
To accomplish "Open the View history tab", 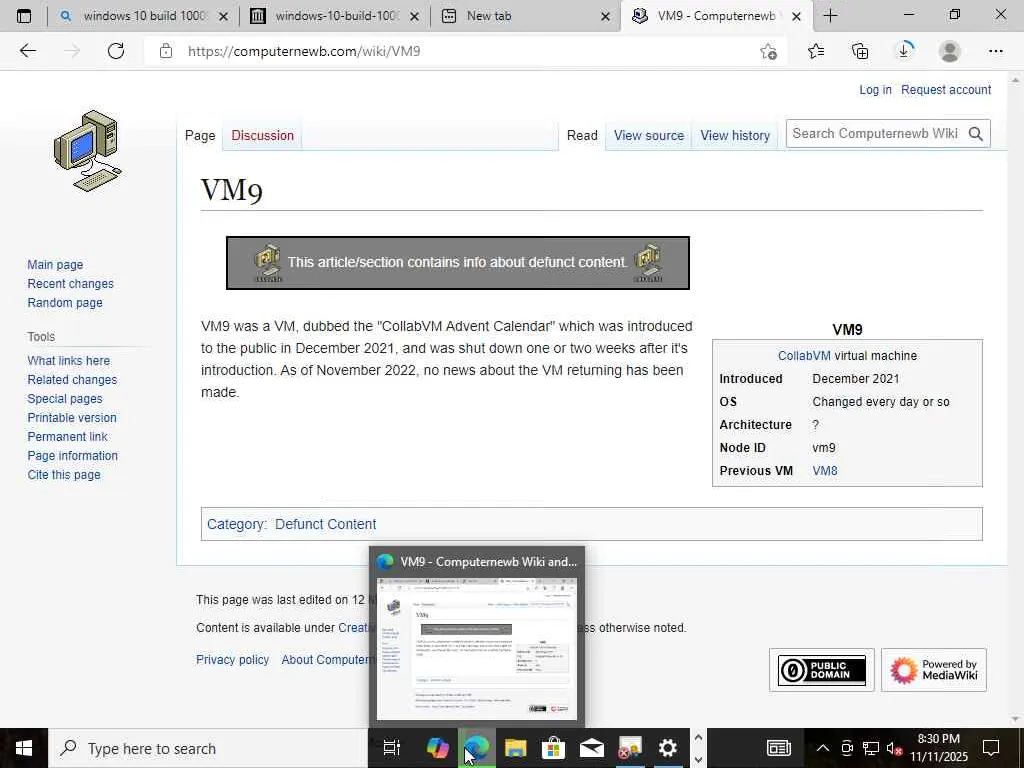I will point(735,135).
